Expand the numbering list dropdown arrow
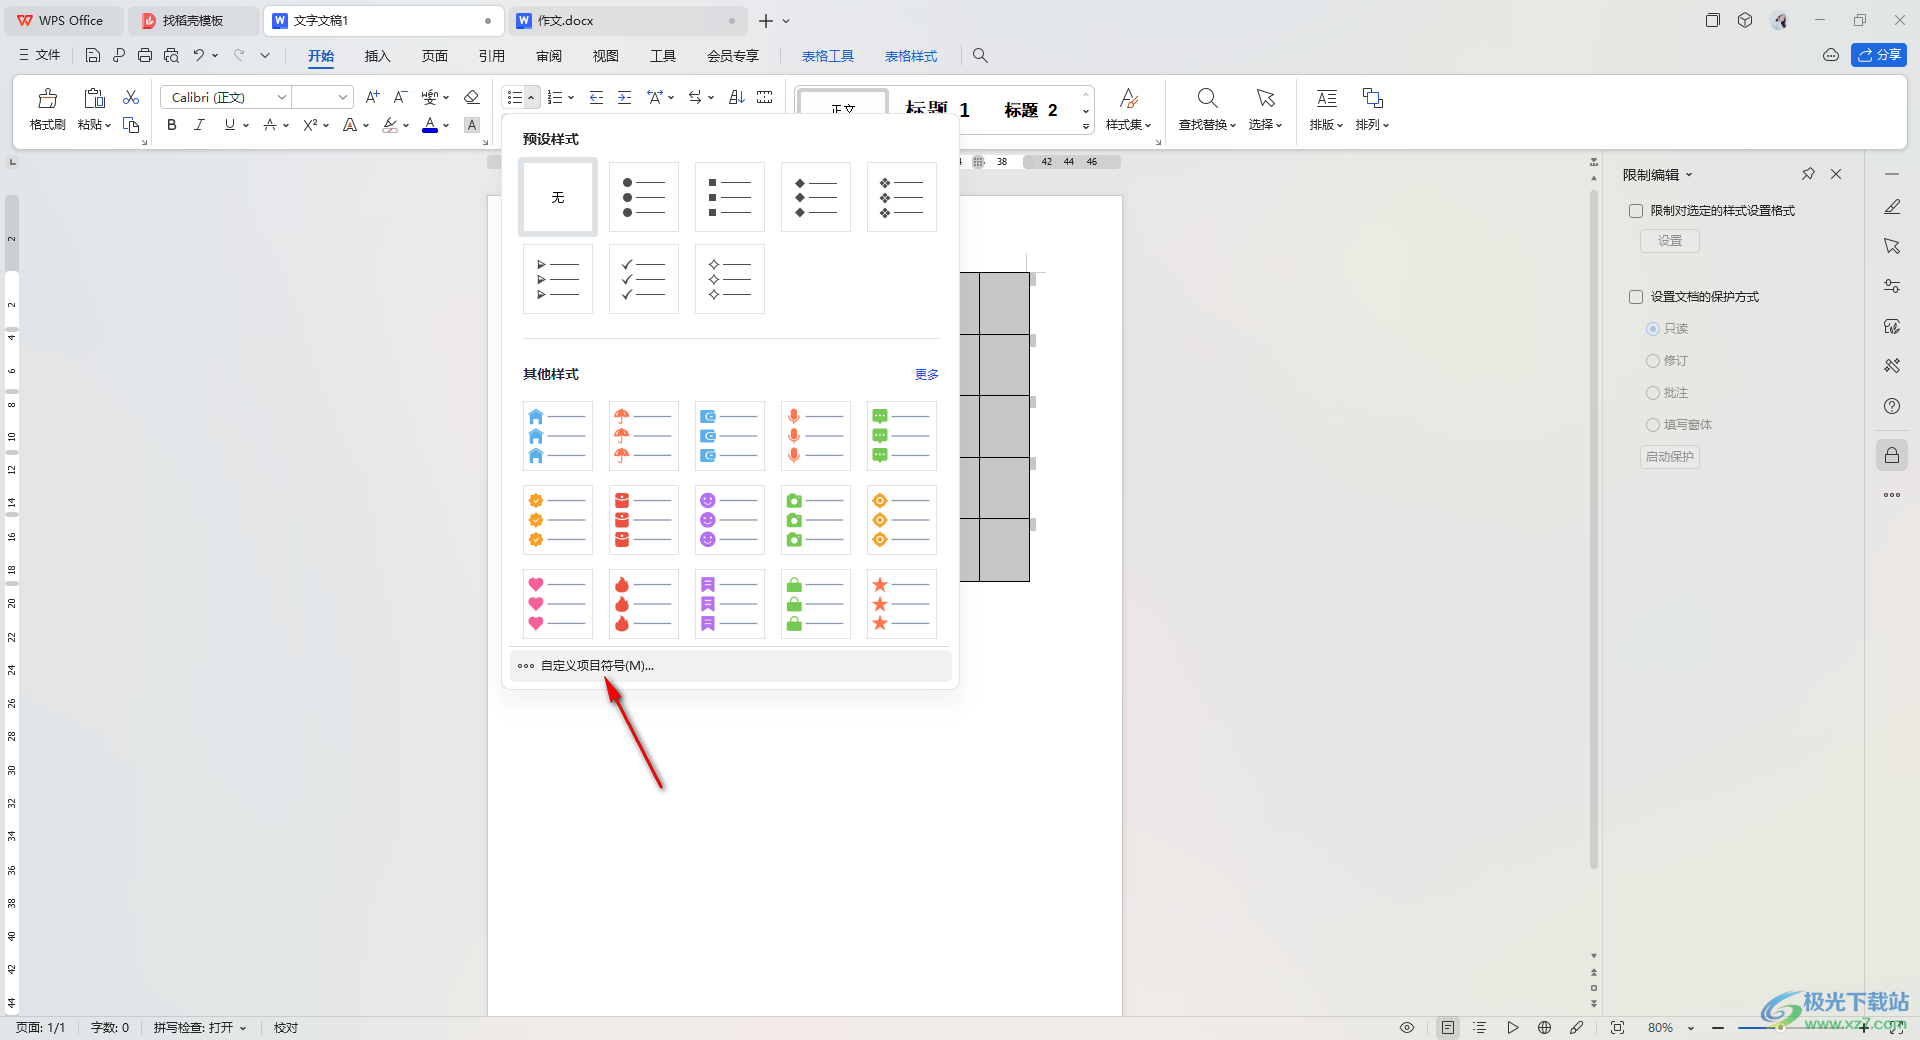Image resolution: width=1920 pixels, height=1040 pixels. 571,97
